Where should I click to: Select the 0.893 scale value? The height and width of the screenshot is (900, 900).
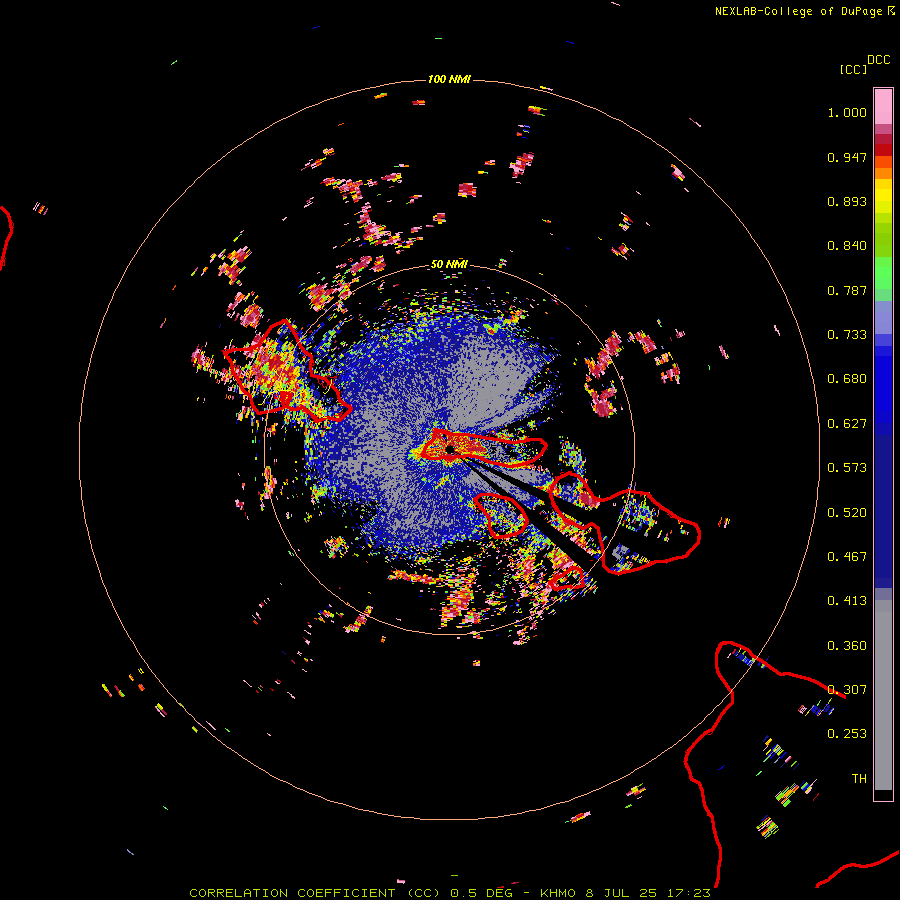pos(847,201)
